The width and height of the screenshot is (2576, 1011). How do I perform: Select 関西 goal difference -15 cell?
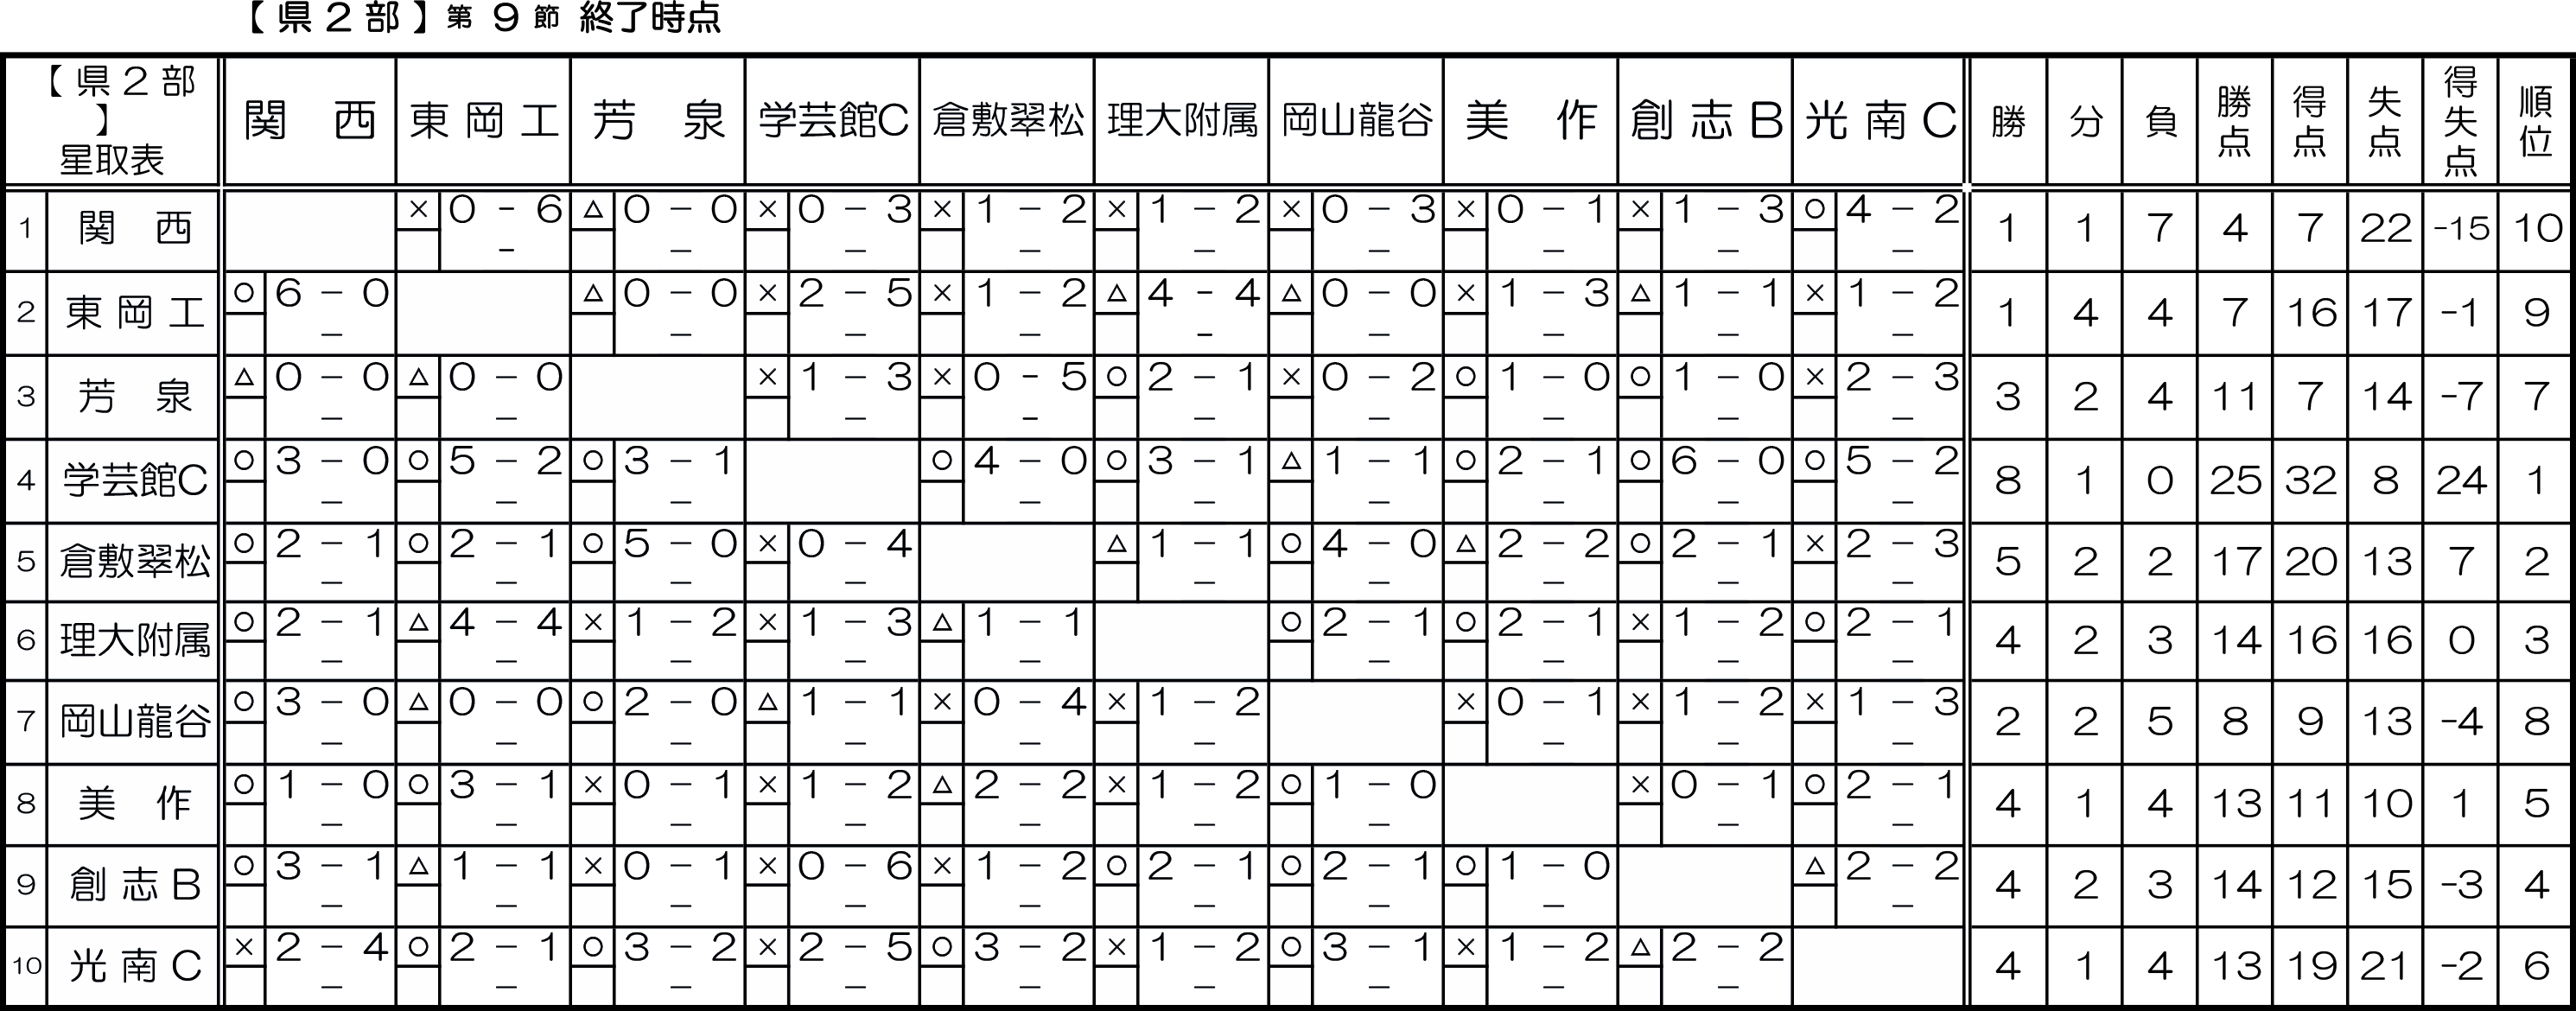click(x=2460, y=229)
